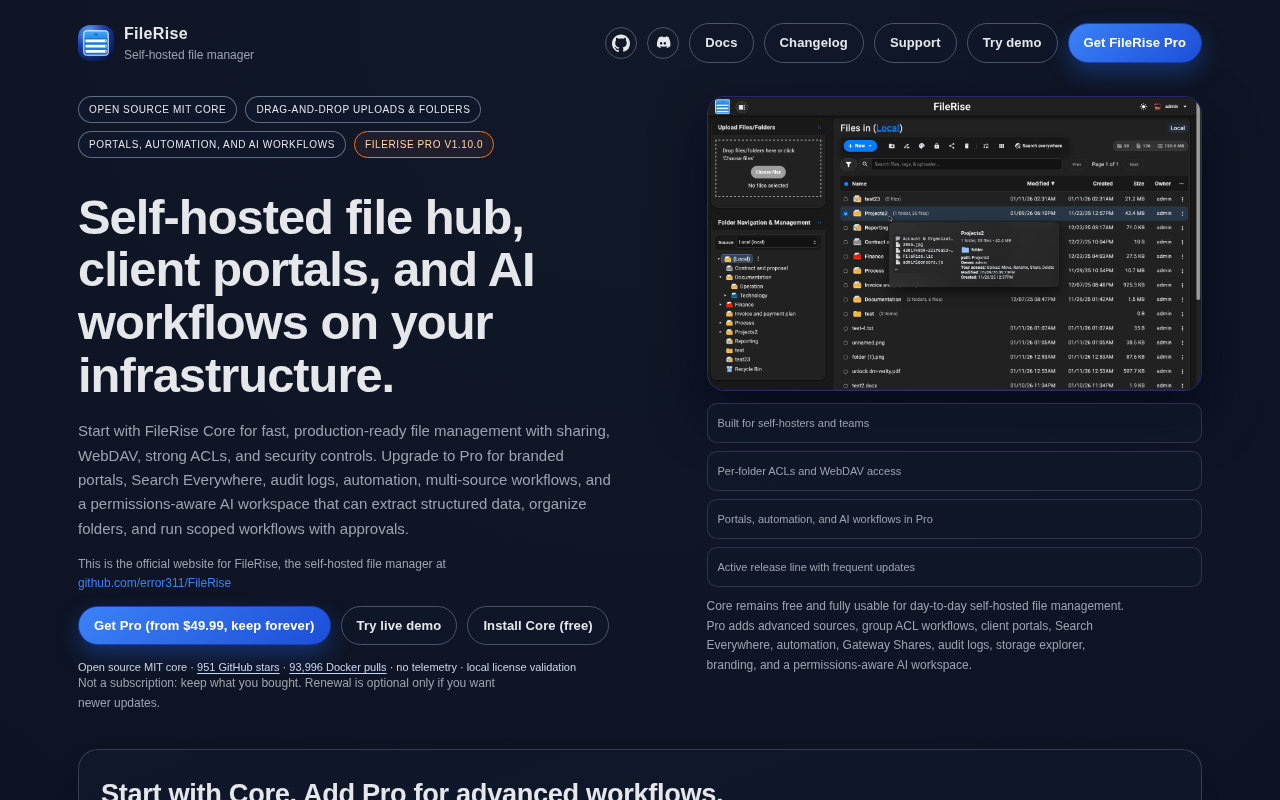
Task: Open the Source Local dropdown in folder panel
Action: pos(777,242)
